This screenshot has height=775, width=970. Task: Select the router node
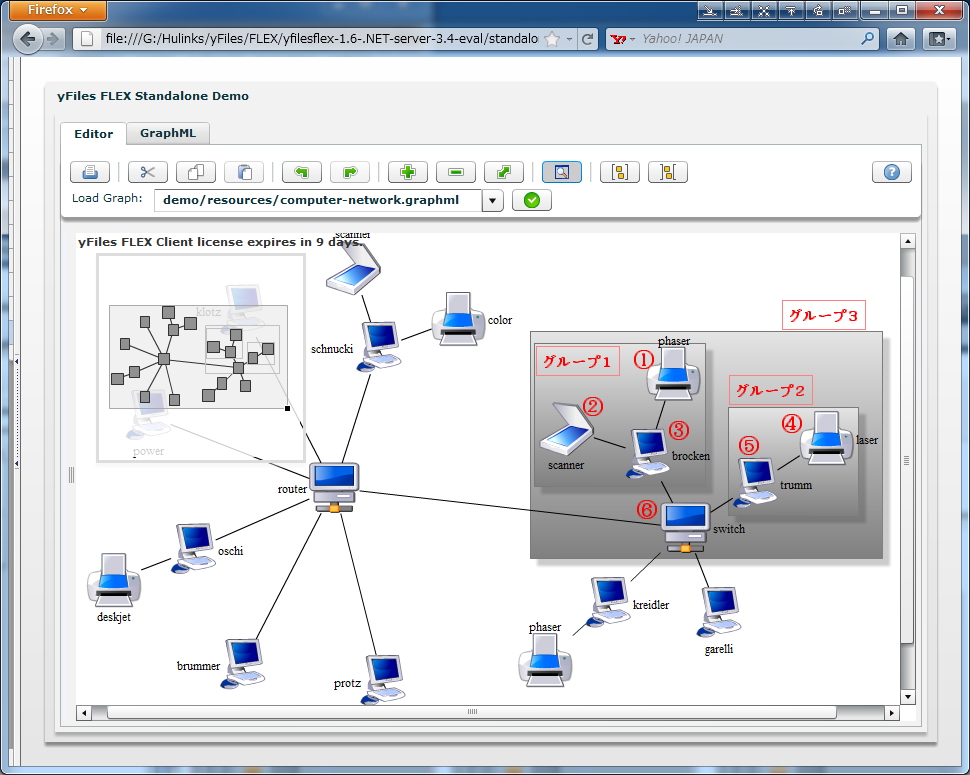(334, 487)
